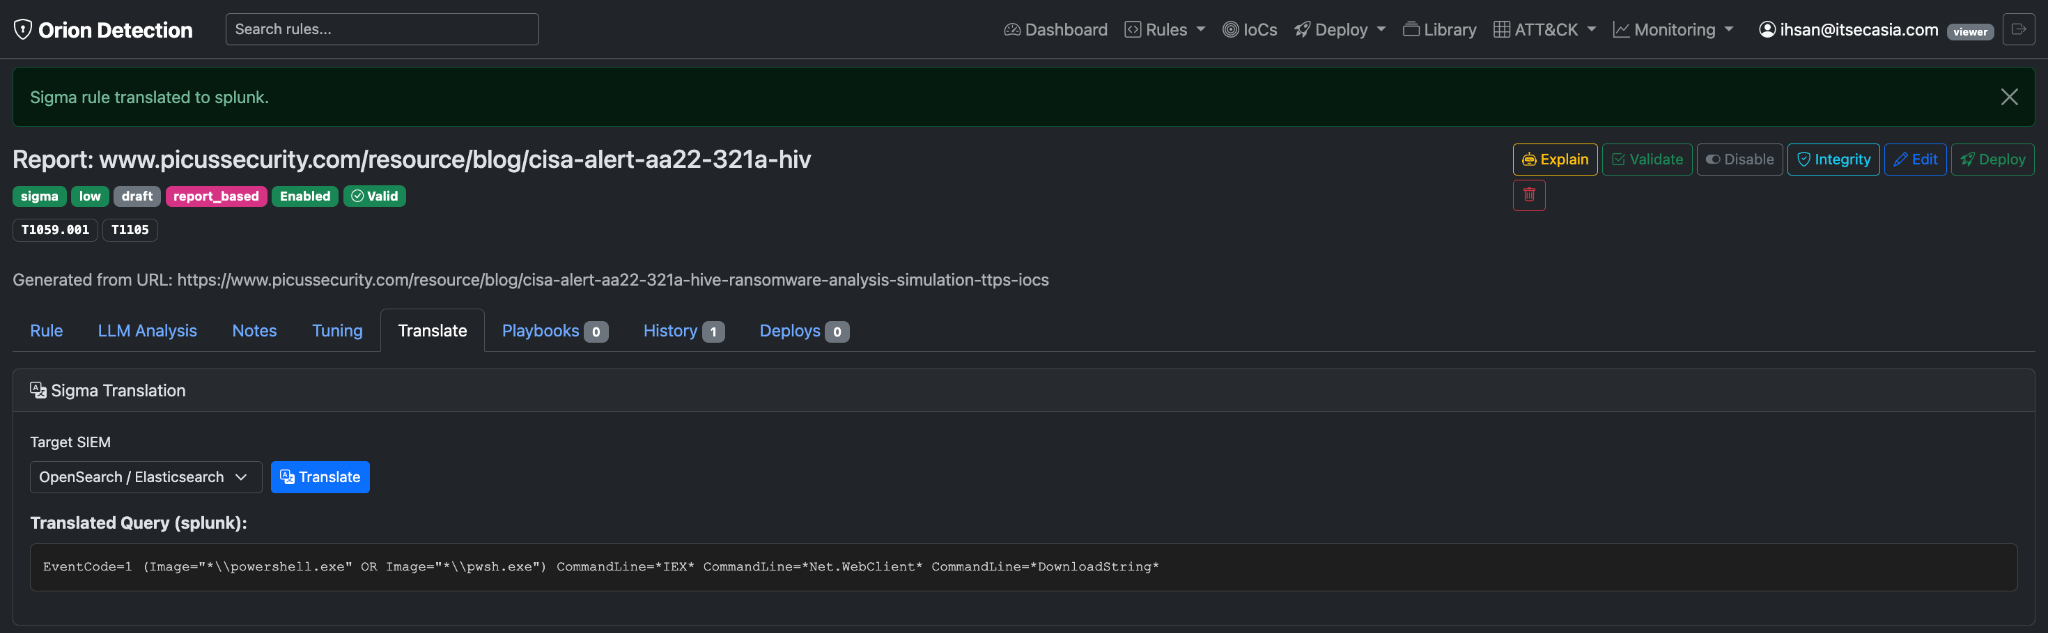Click the rule title heading text
The image size is (2048, 633).
click(412, 159)
